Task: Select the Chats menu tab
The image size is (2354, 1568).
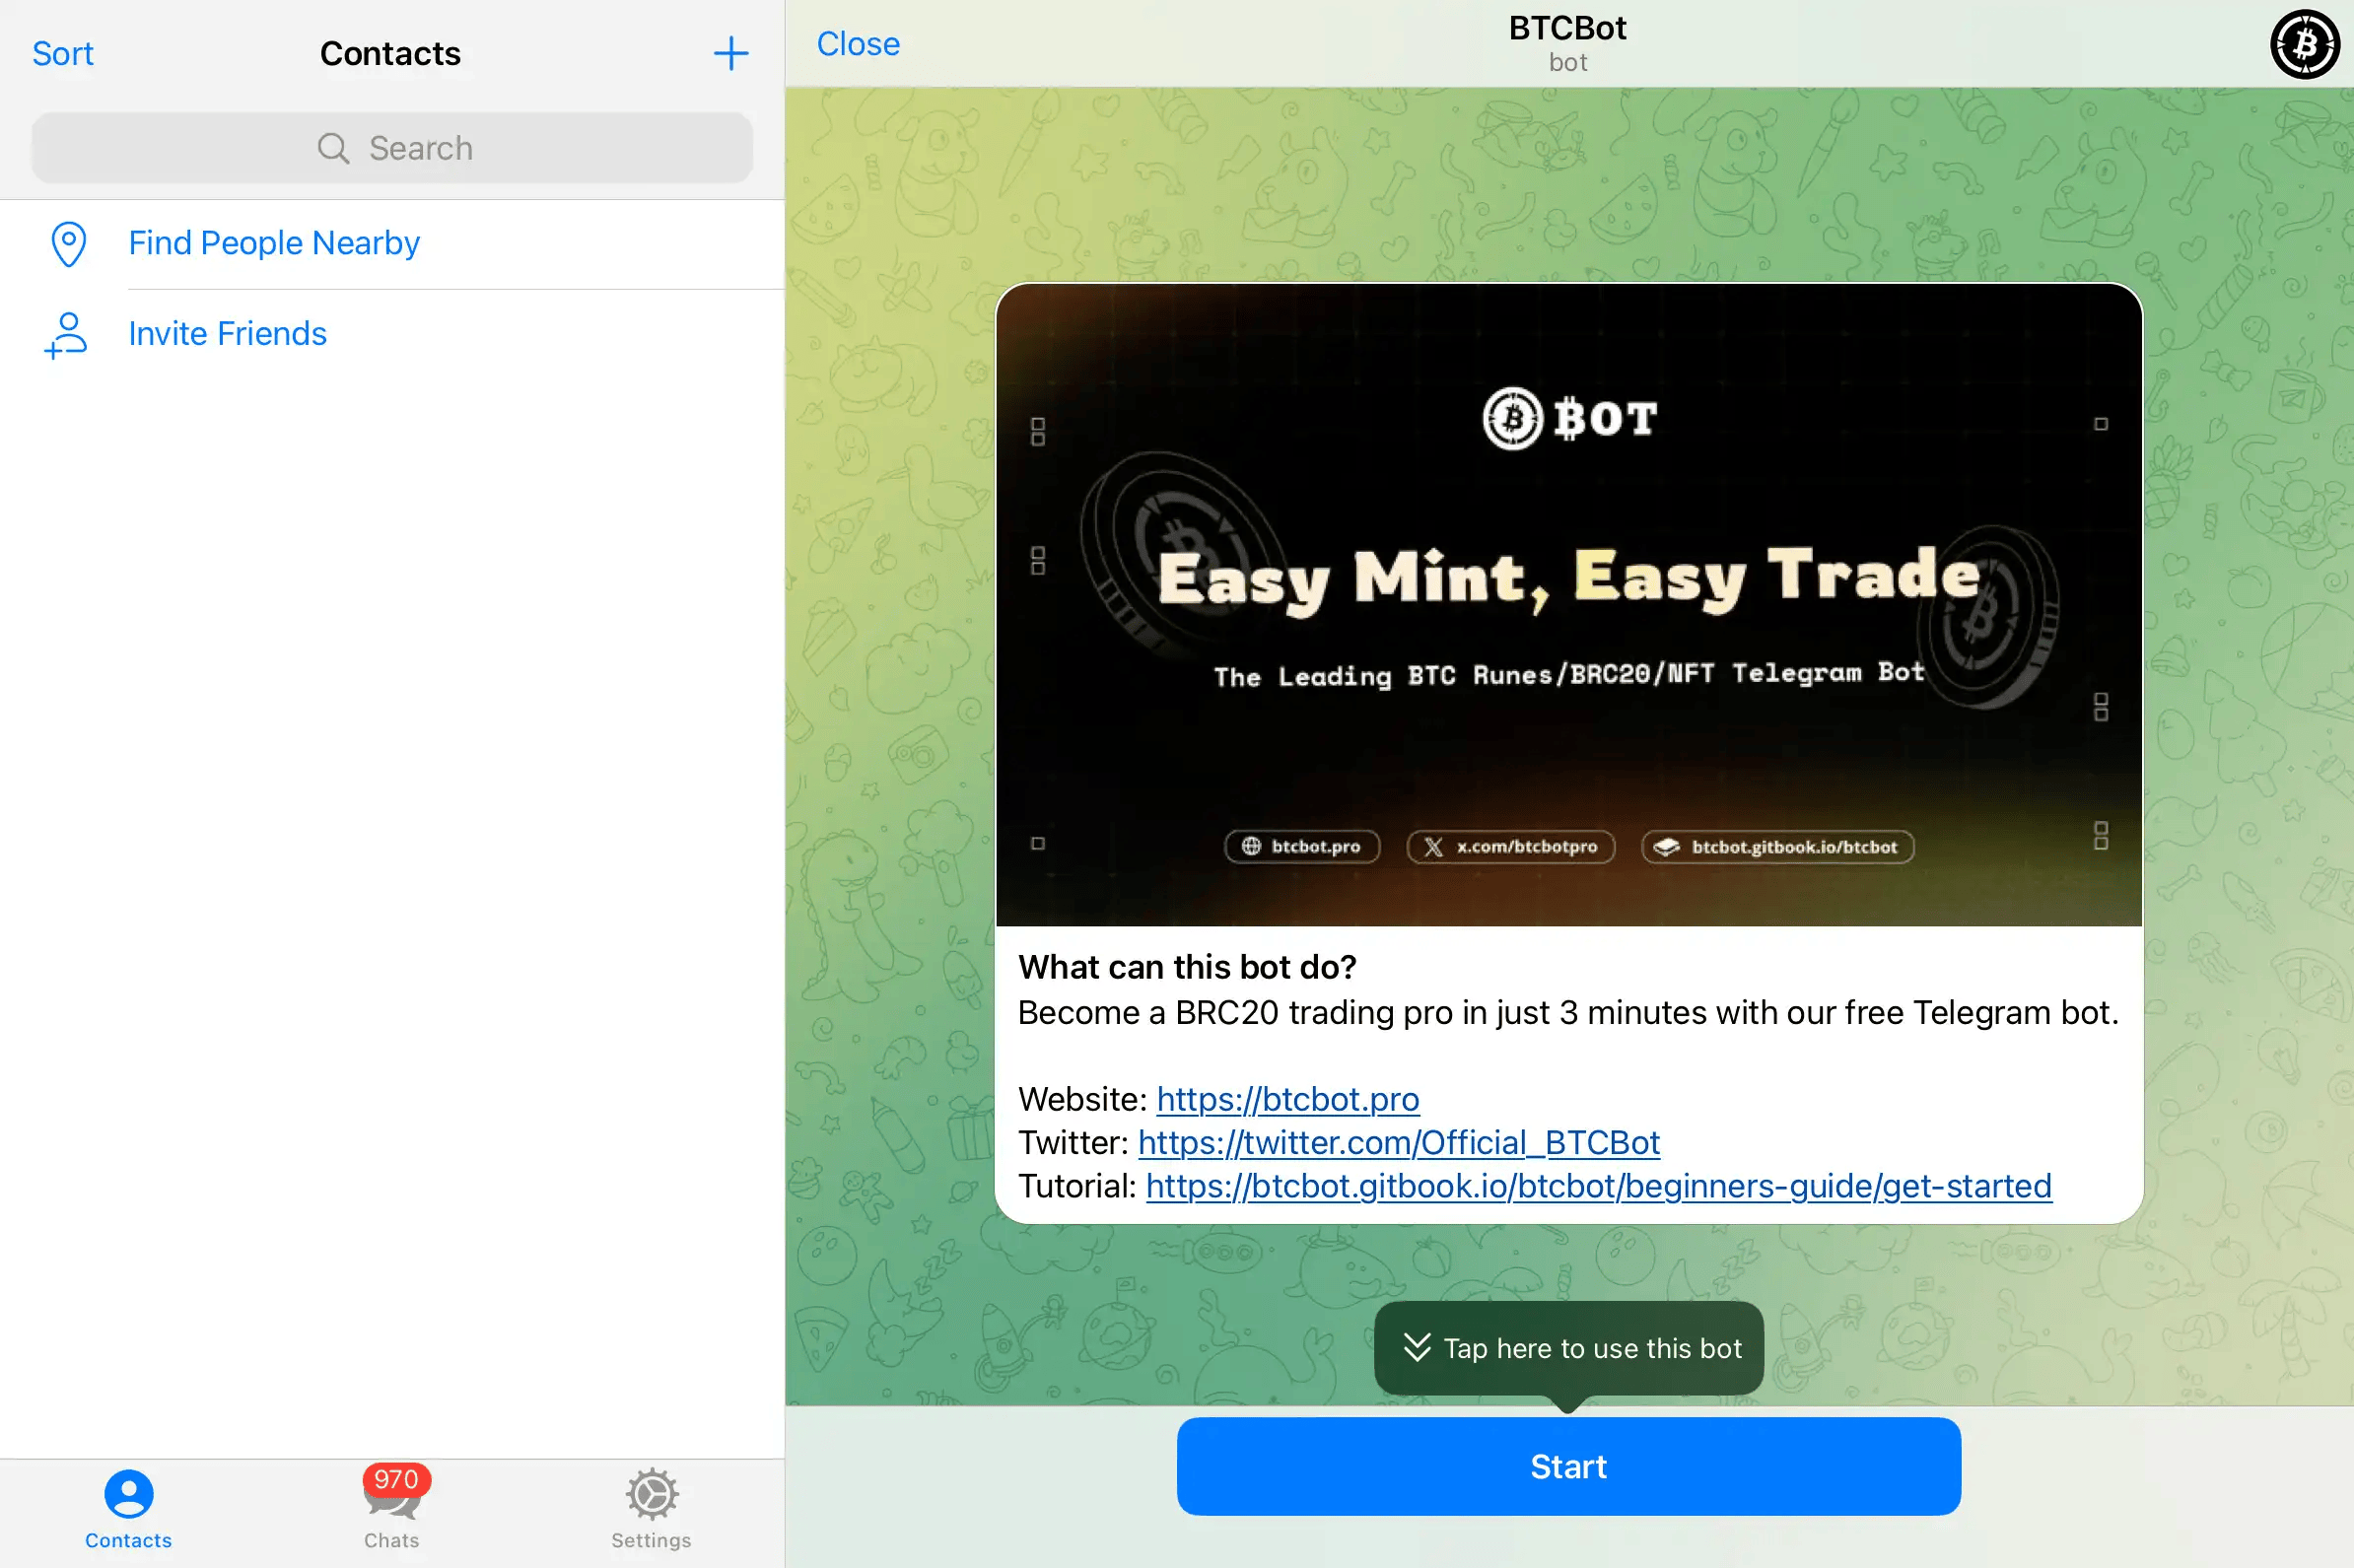Action: tap(392, 1509)
